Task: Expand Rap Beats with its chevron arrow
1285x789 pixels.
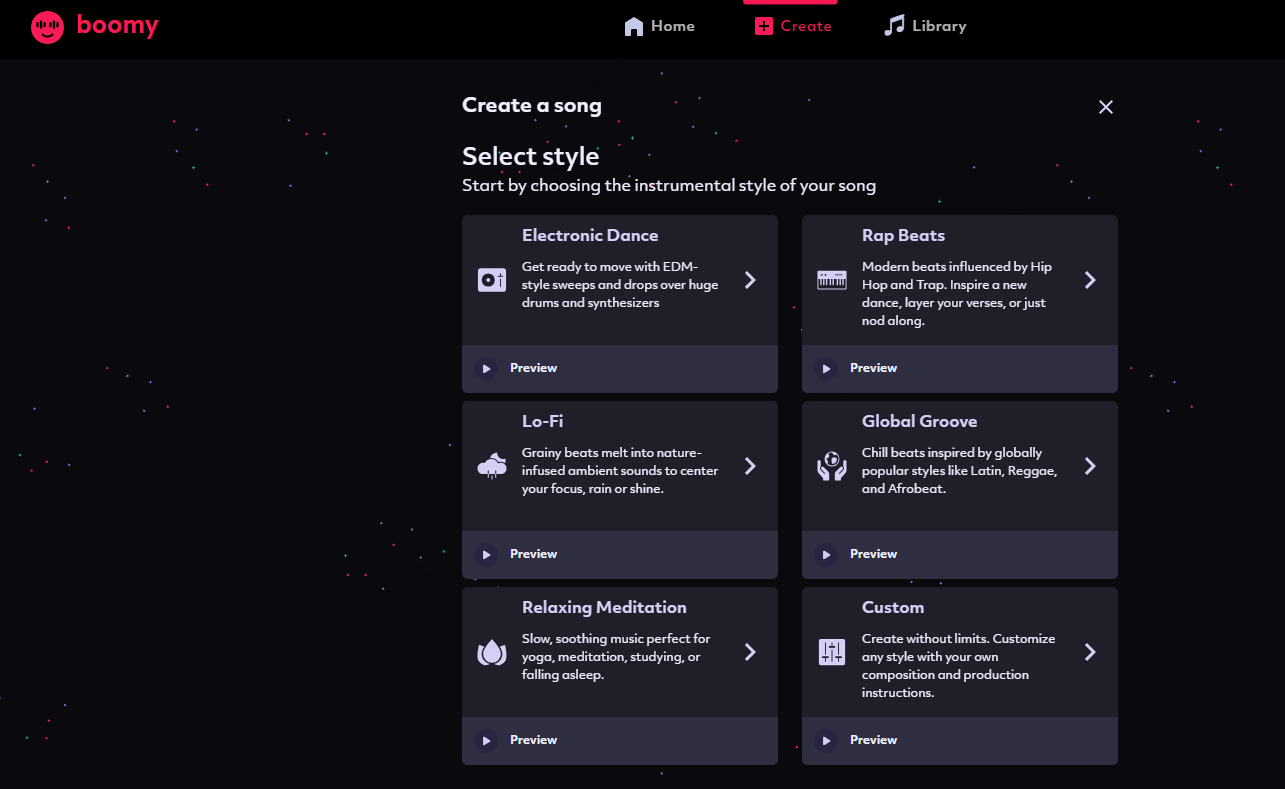Action: (x=1090, y=280)
